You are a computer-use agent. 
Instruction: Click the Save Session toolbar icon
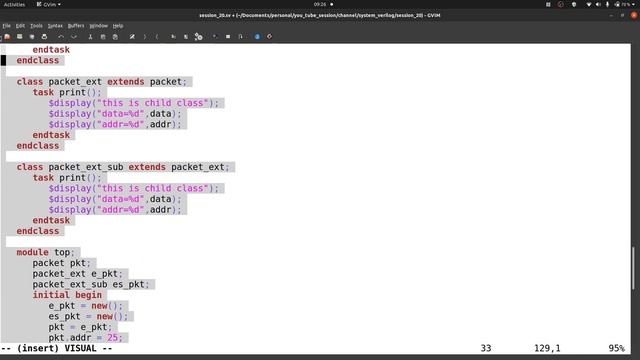186,37
